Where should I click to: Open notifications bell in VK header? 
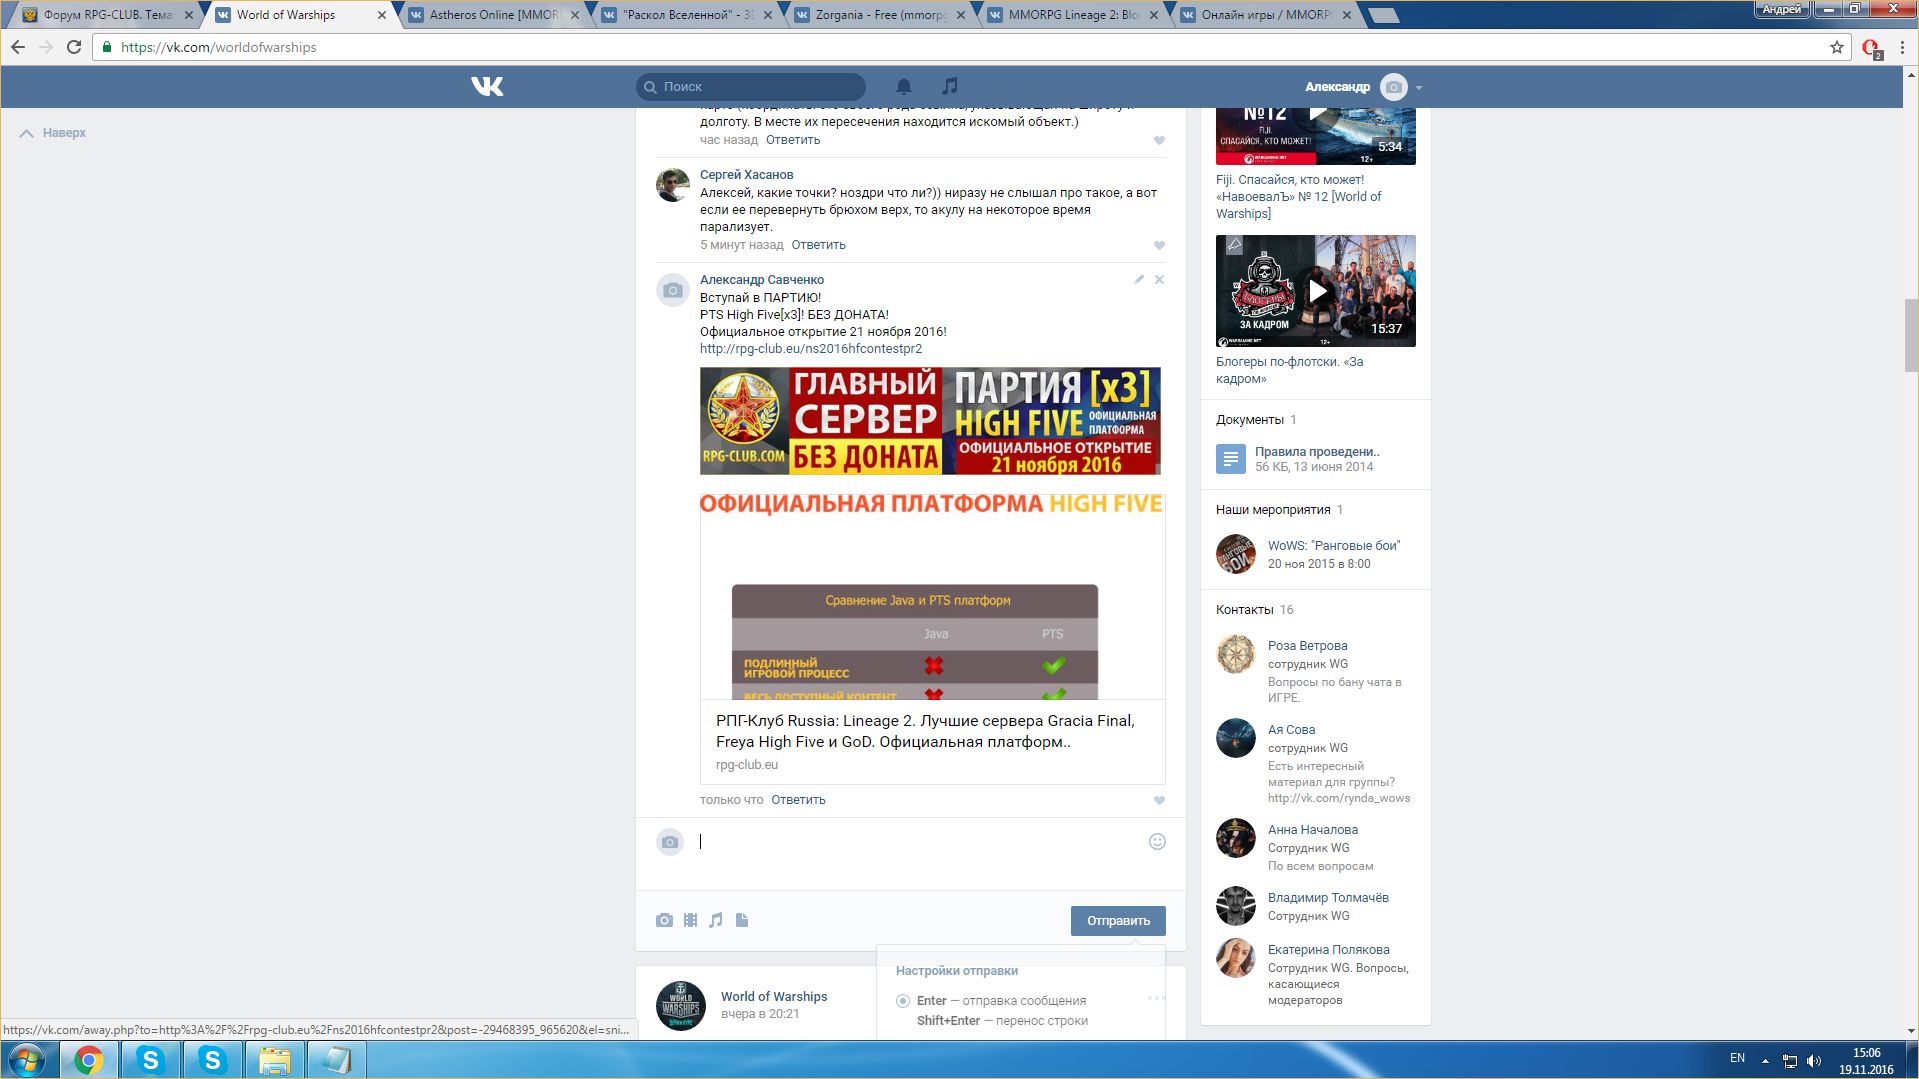(x=904, y=87)
